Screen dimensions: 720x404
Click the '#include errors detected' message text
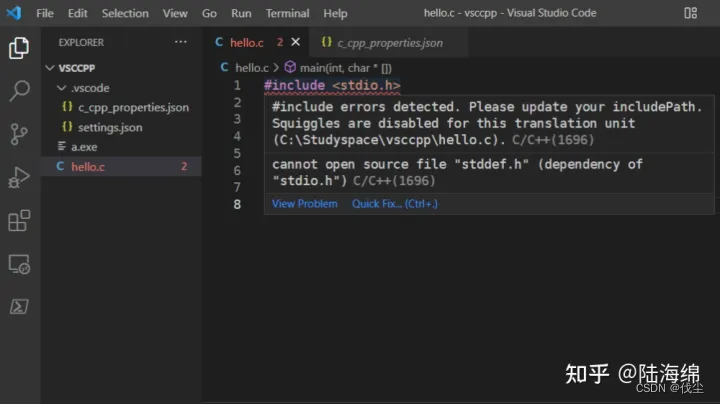[x=487, y=123]
